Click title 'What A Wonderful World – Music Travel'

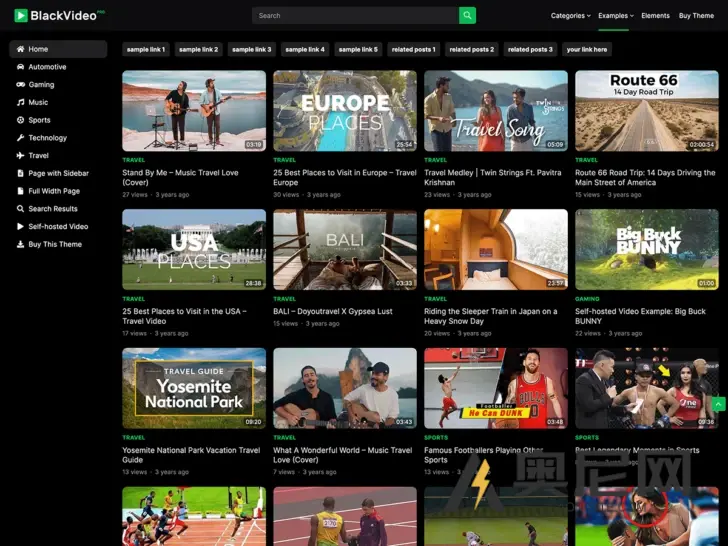[x=342, y=455]
